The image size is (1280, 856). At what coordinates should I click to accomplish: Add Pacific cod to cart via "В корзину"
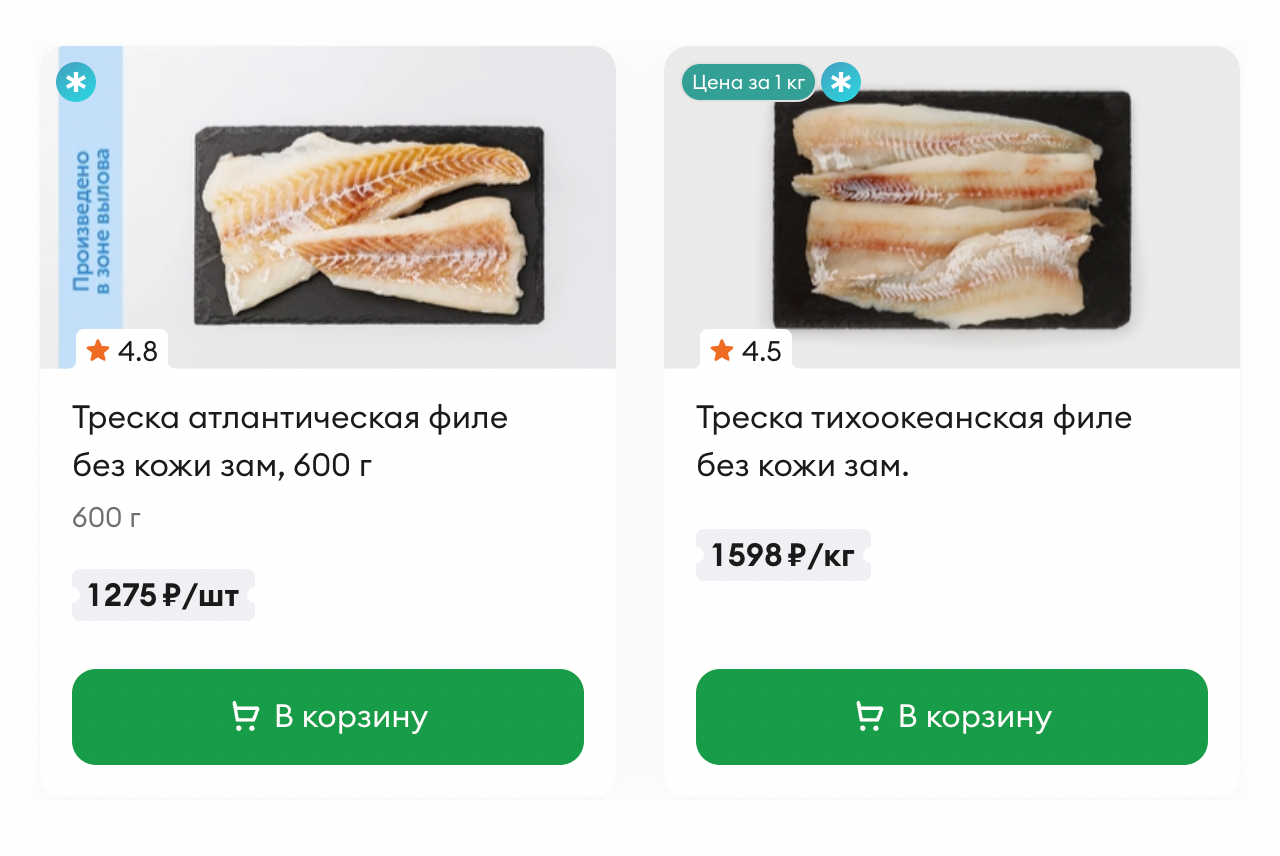coord(952,717)
